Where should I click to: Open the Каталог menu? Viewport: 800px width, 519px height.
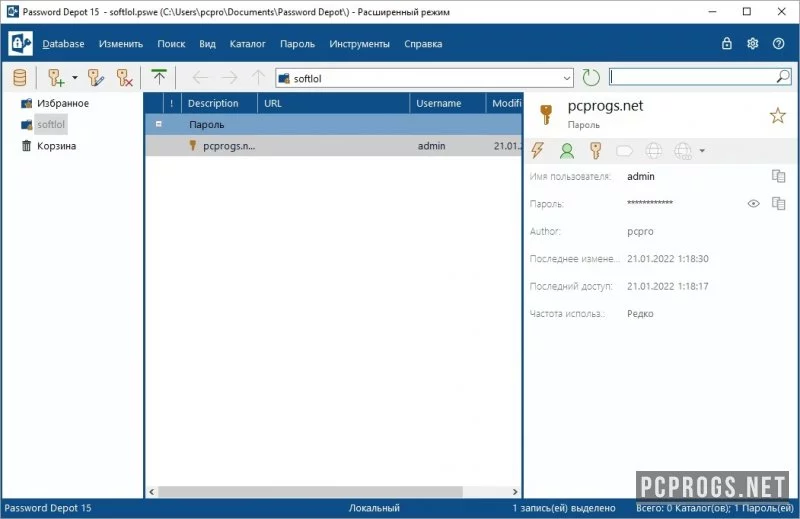(x=247, y=44)
